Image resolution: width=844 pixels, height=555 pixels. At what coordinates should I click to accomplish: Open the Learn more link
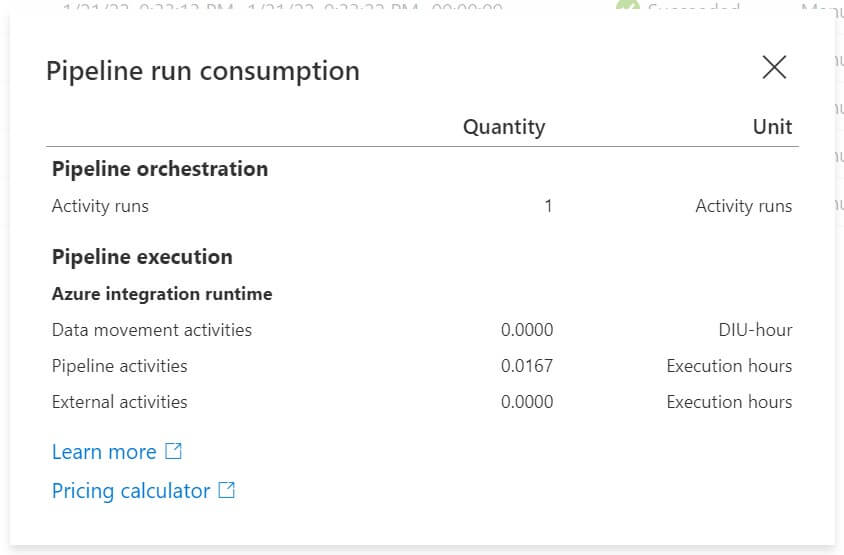[x=104, y=452]
